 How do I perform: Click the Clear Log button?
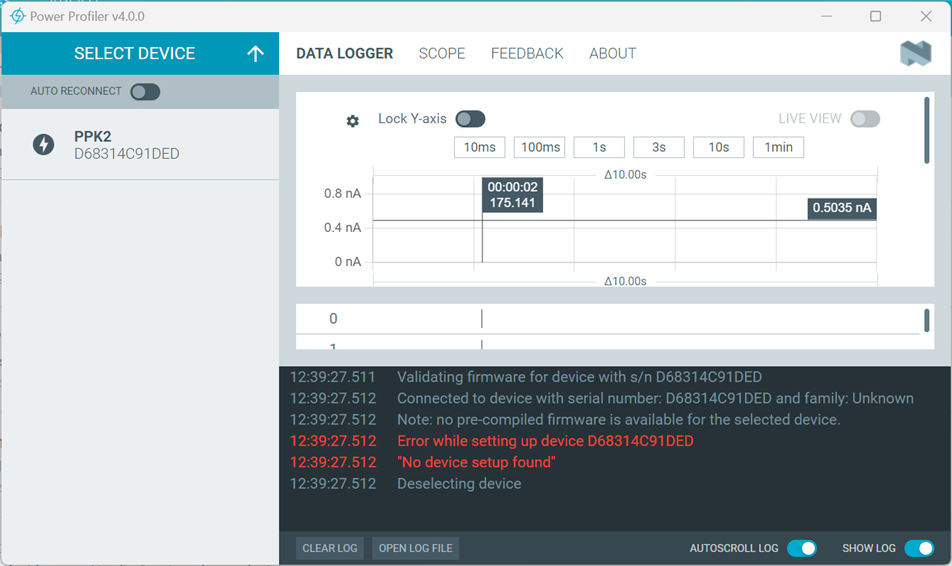[x=330, y=548]
